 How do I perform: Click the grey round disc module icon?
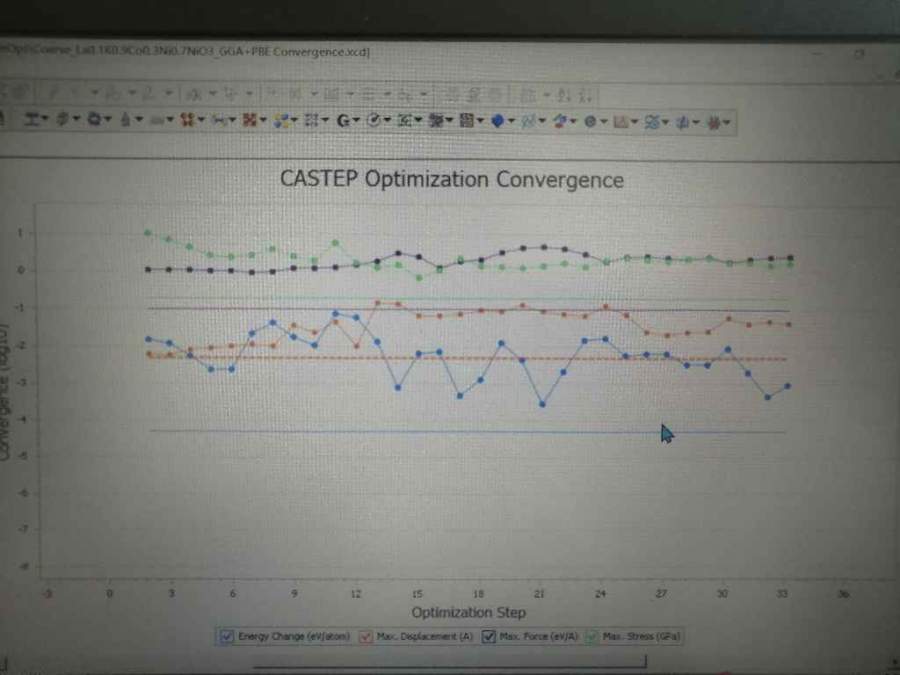tap(590, 121)
